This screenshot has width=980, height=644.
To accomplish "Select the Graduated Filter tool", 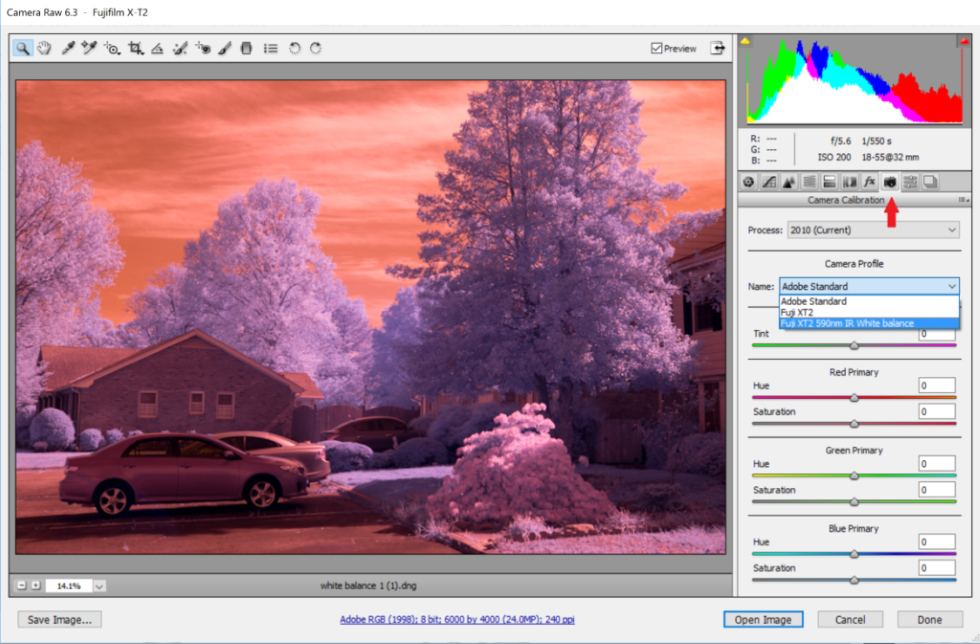I will [246, 48].
